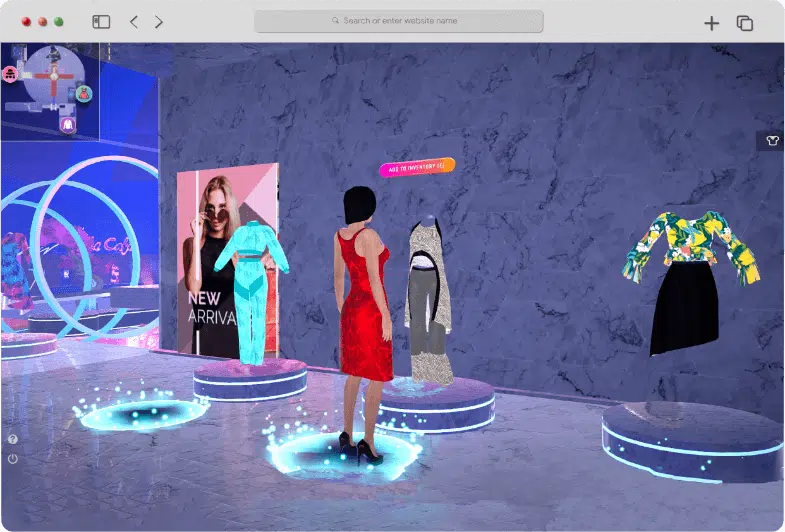Click the Add to Inventory button

click(416, 168)
